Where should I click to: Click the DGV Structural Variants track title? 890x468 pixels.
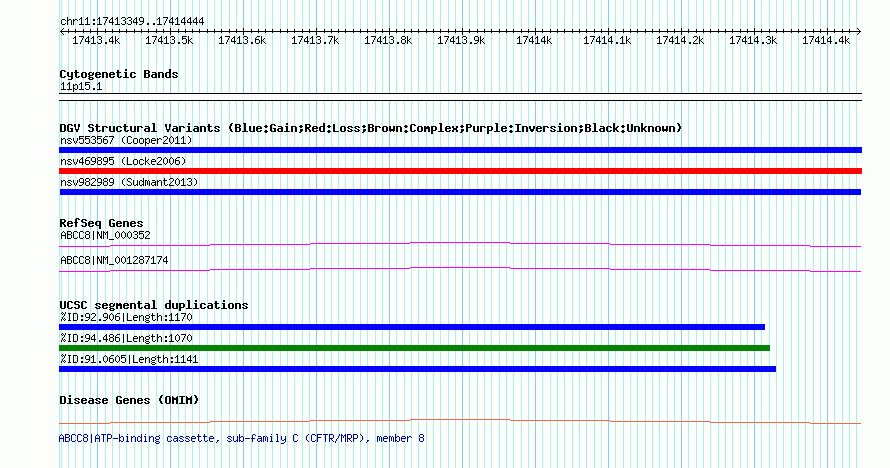[x=371, y=128]
